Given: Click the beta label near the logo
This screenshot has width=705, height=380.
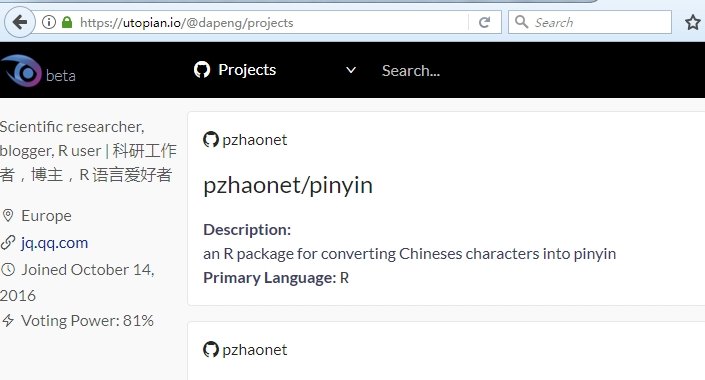Looking at the screenshot, I should [61, 76].
